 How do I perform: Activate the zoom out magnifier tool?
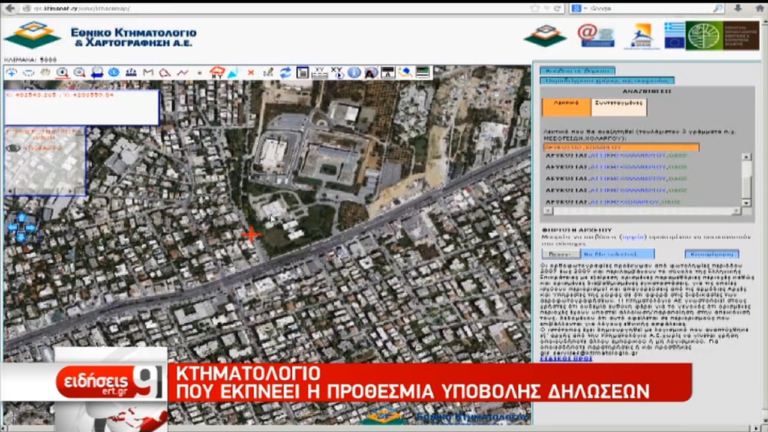tap(79, 73)
